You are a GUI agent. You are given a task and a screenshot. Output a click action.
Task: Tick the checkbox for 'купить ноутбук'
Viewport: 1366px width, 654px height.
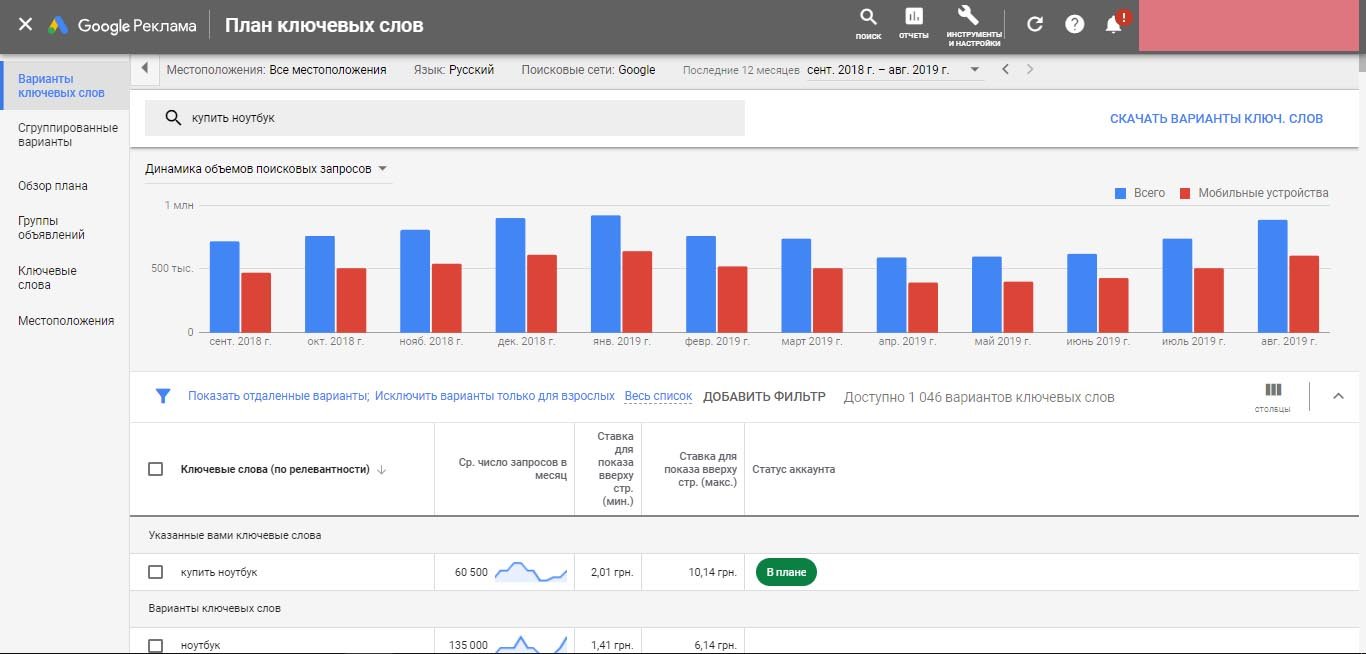(x=155, y=572)
